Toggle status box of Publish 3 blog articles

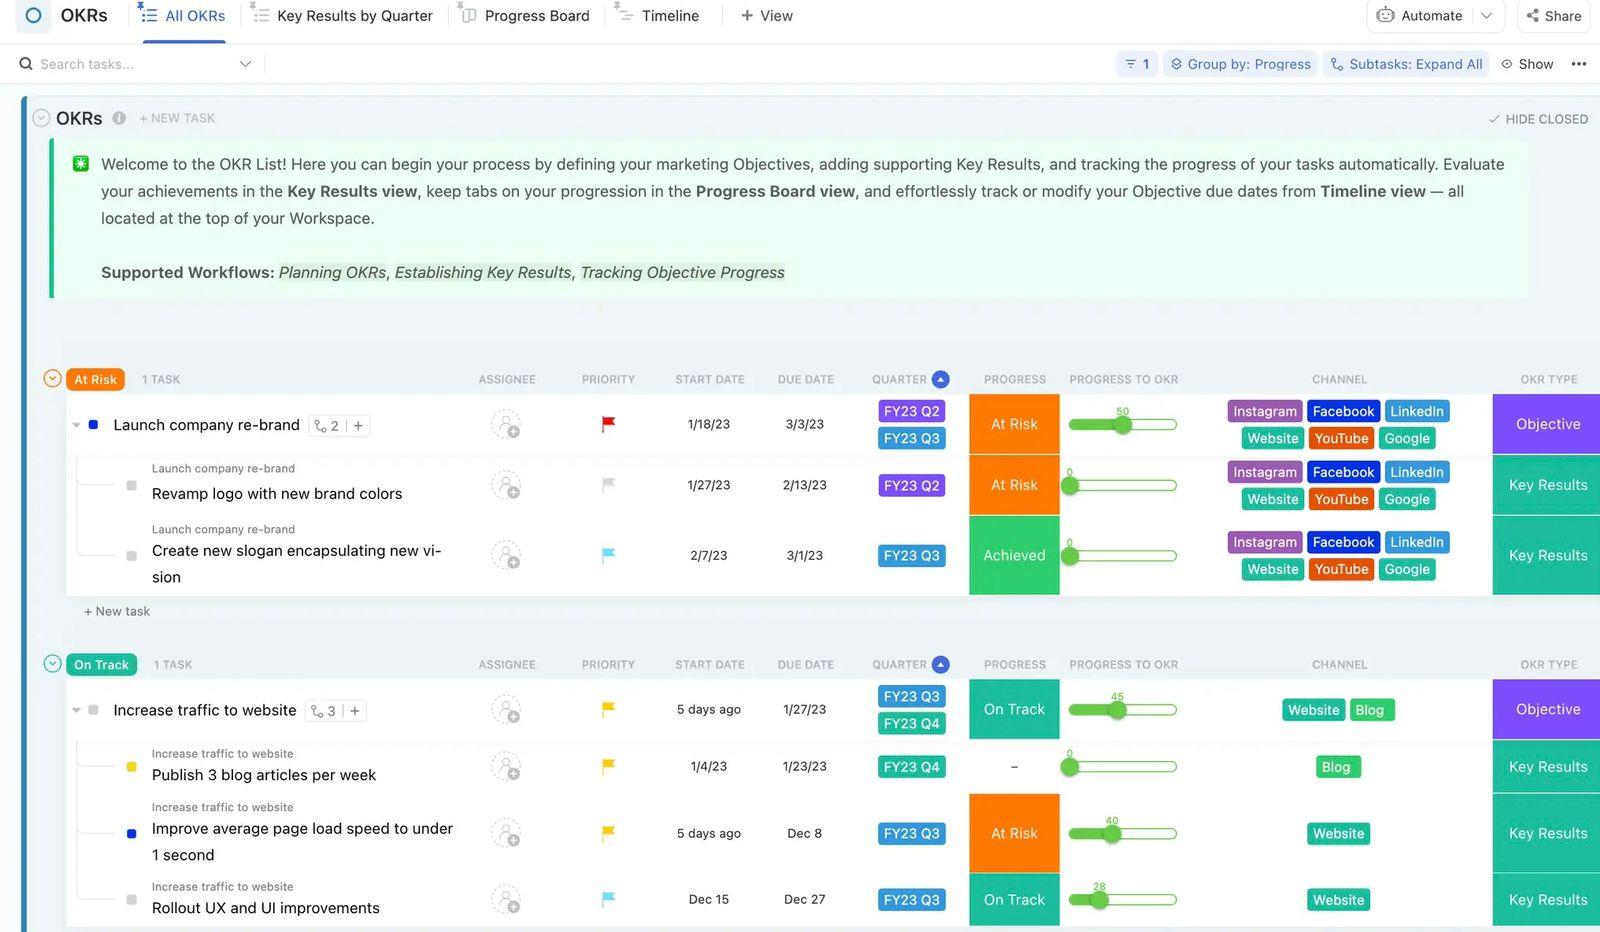pos(131,767)
